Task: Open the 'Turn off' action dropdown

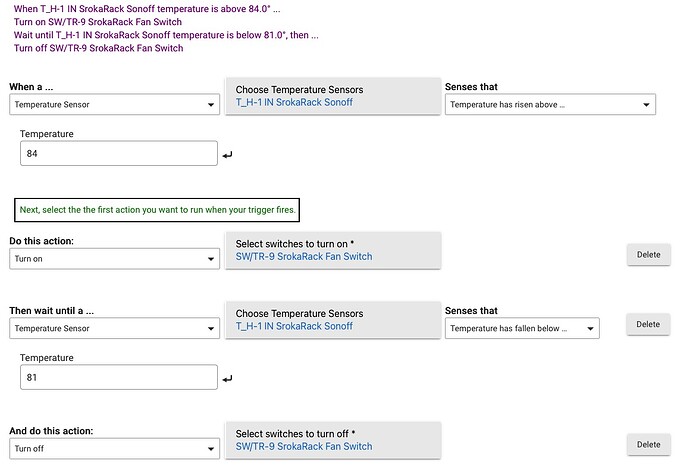Action: 114,449
